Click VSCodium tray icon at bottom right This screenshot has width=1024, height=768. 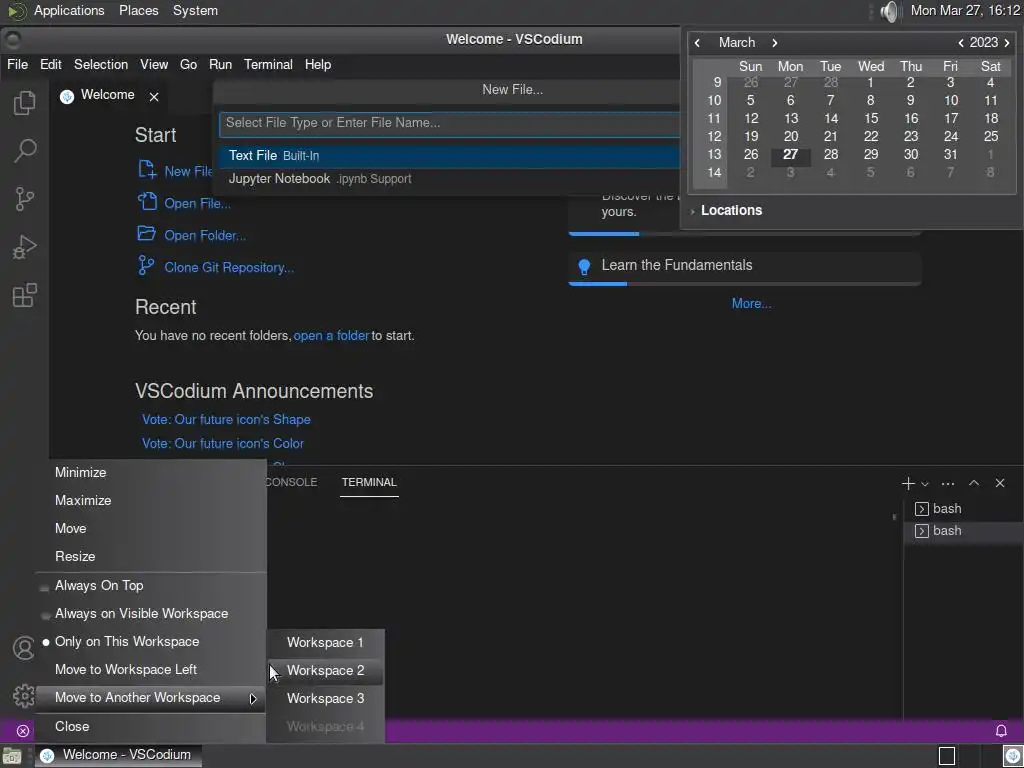(x=1013, y=756)
